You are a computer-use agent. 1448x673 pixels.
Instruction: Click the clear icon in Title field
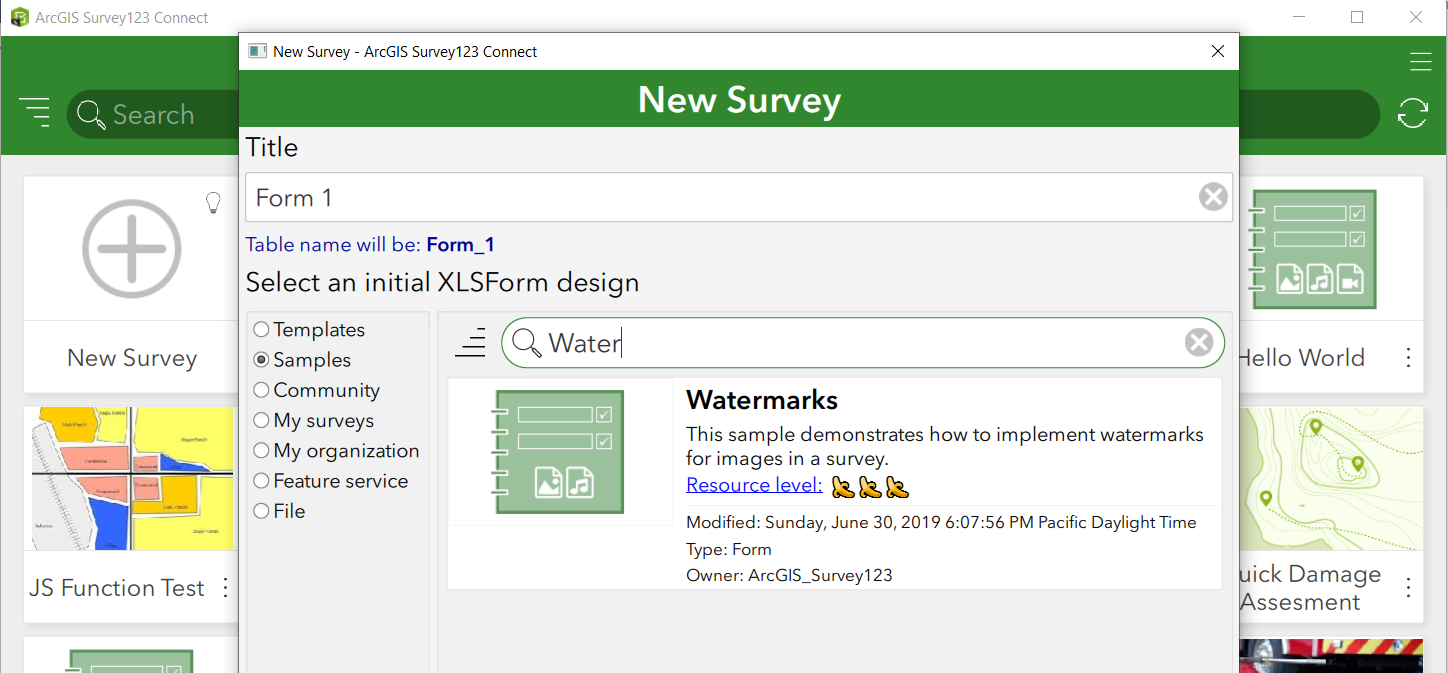coord(1213,197)
